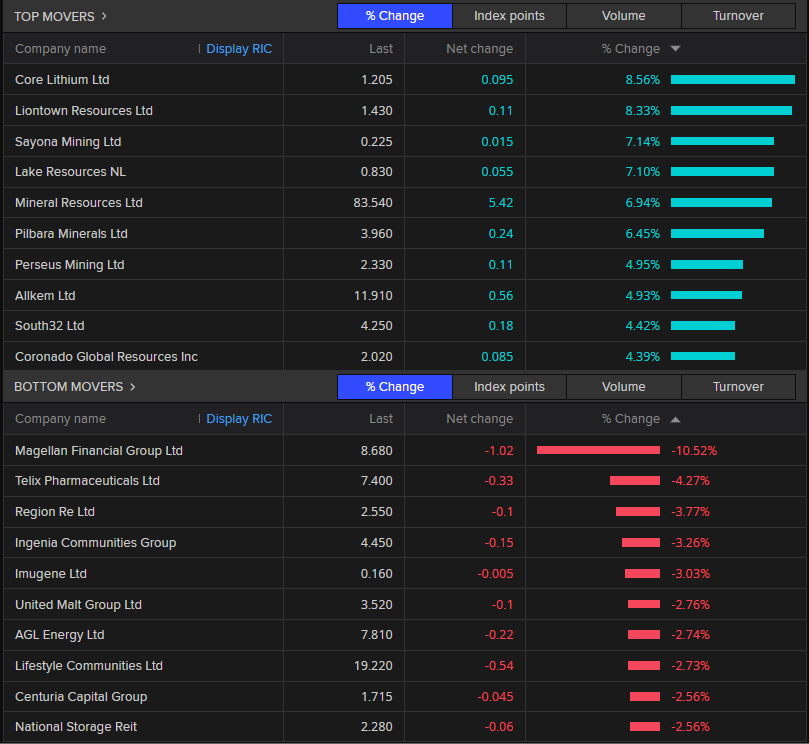Open Coronado Global Resources Inc

tap(106, 357)
